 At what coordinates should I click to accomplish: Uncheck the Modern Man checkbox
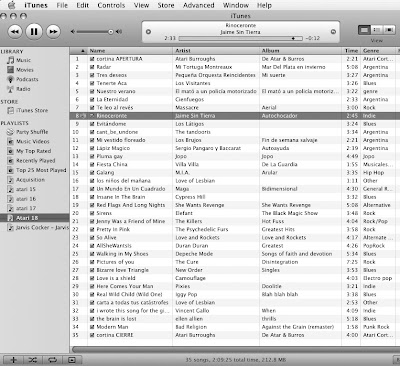(x=92, y=327)
